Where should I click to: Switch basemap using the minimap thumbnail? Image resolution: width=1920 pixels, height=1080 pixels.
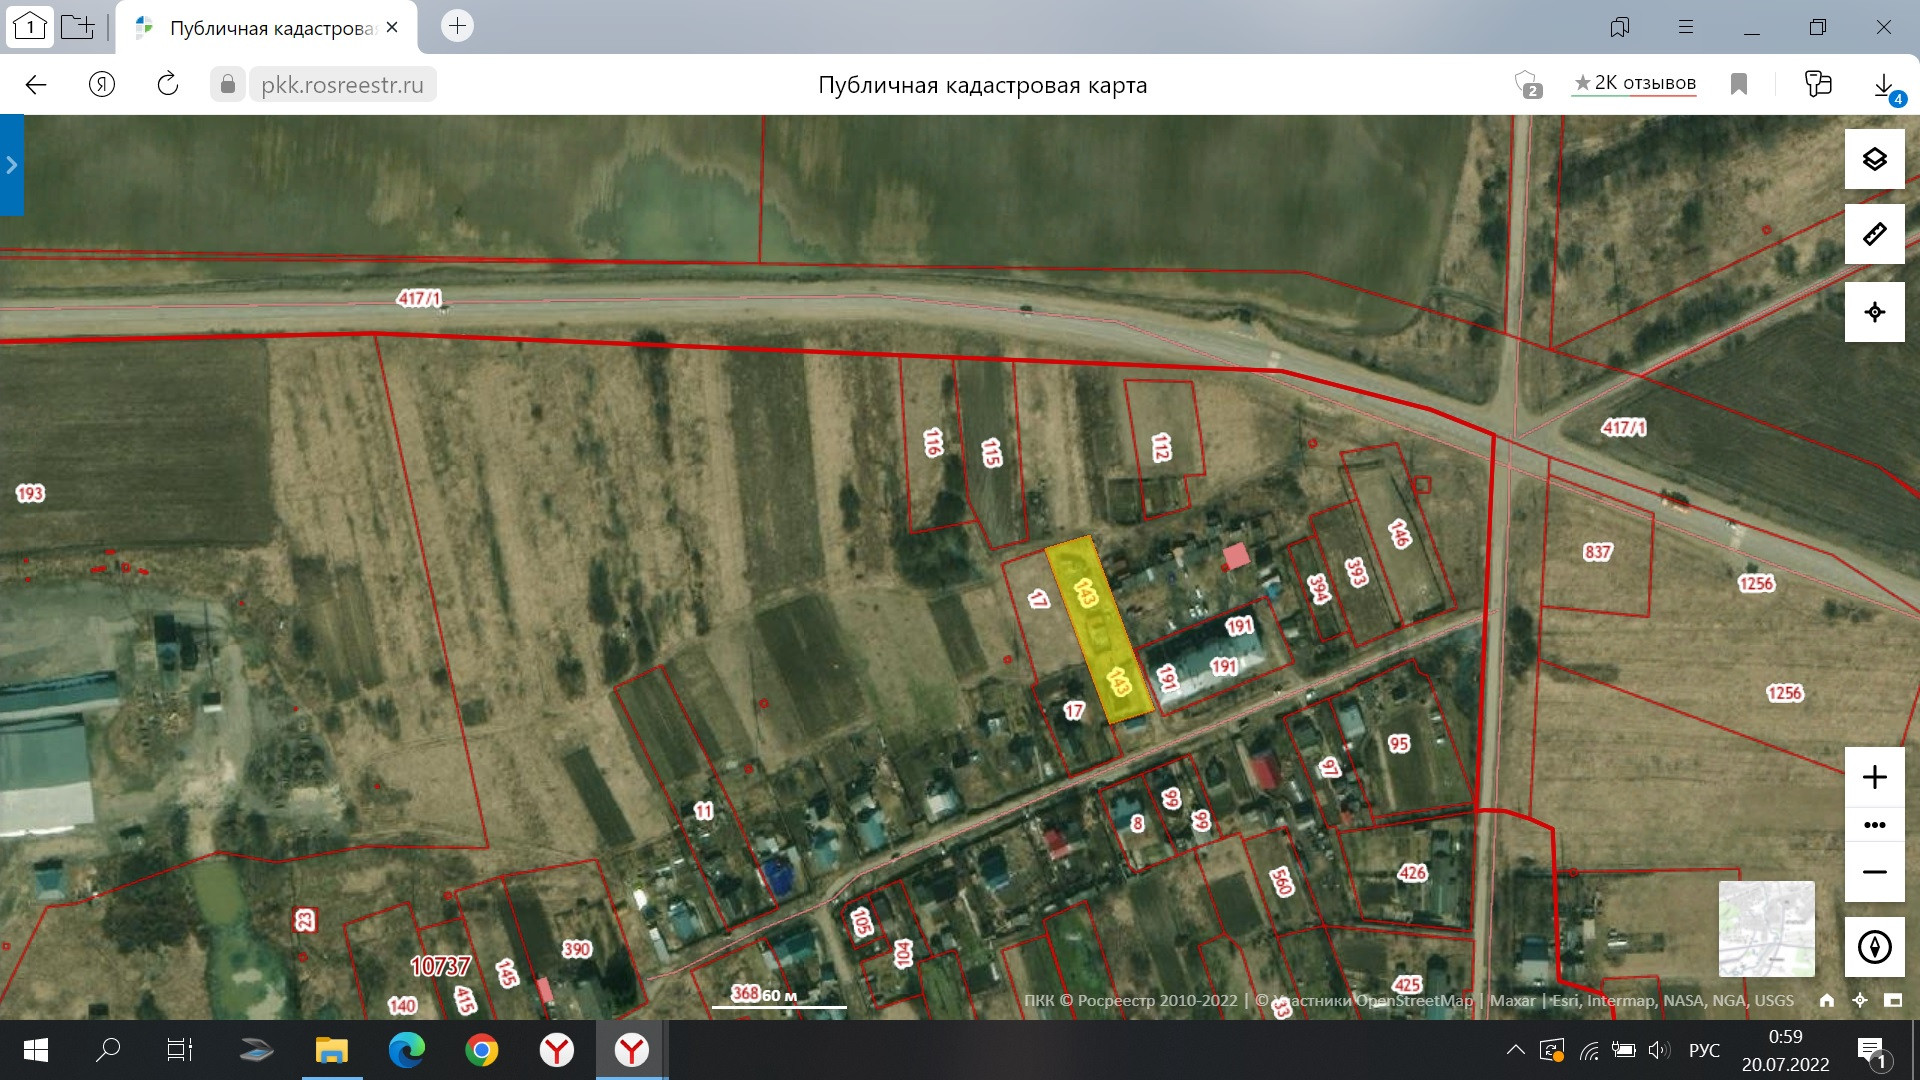(x=1766, y=928)
